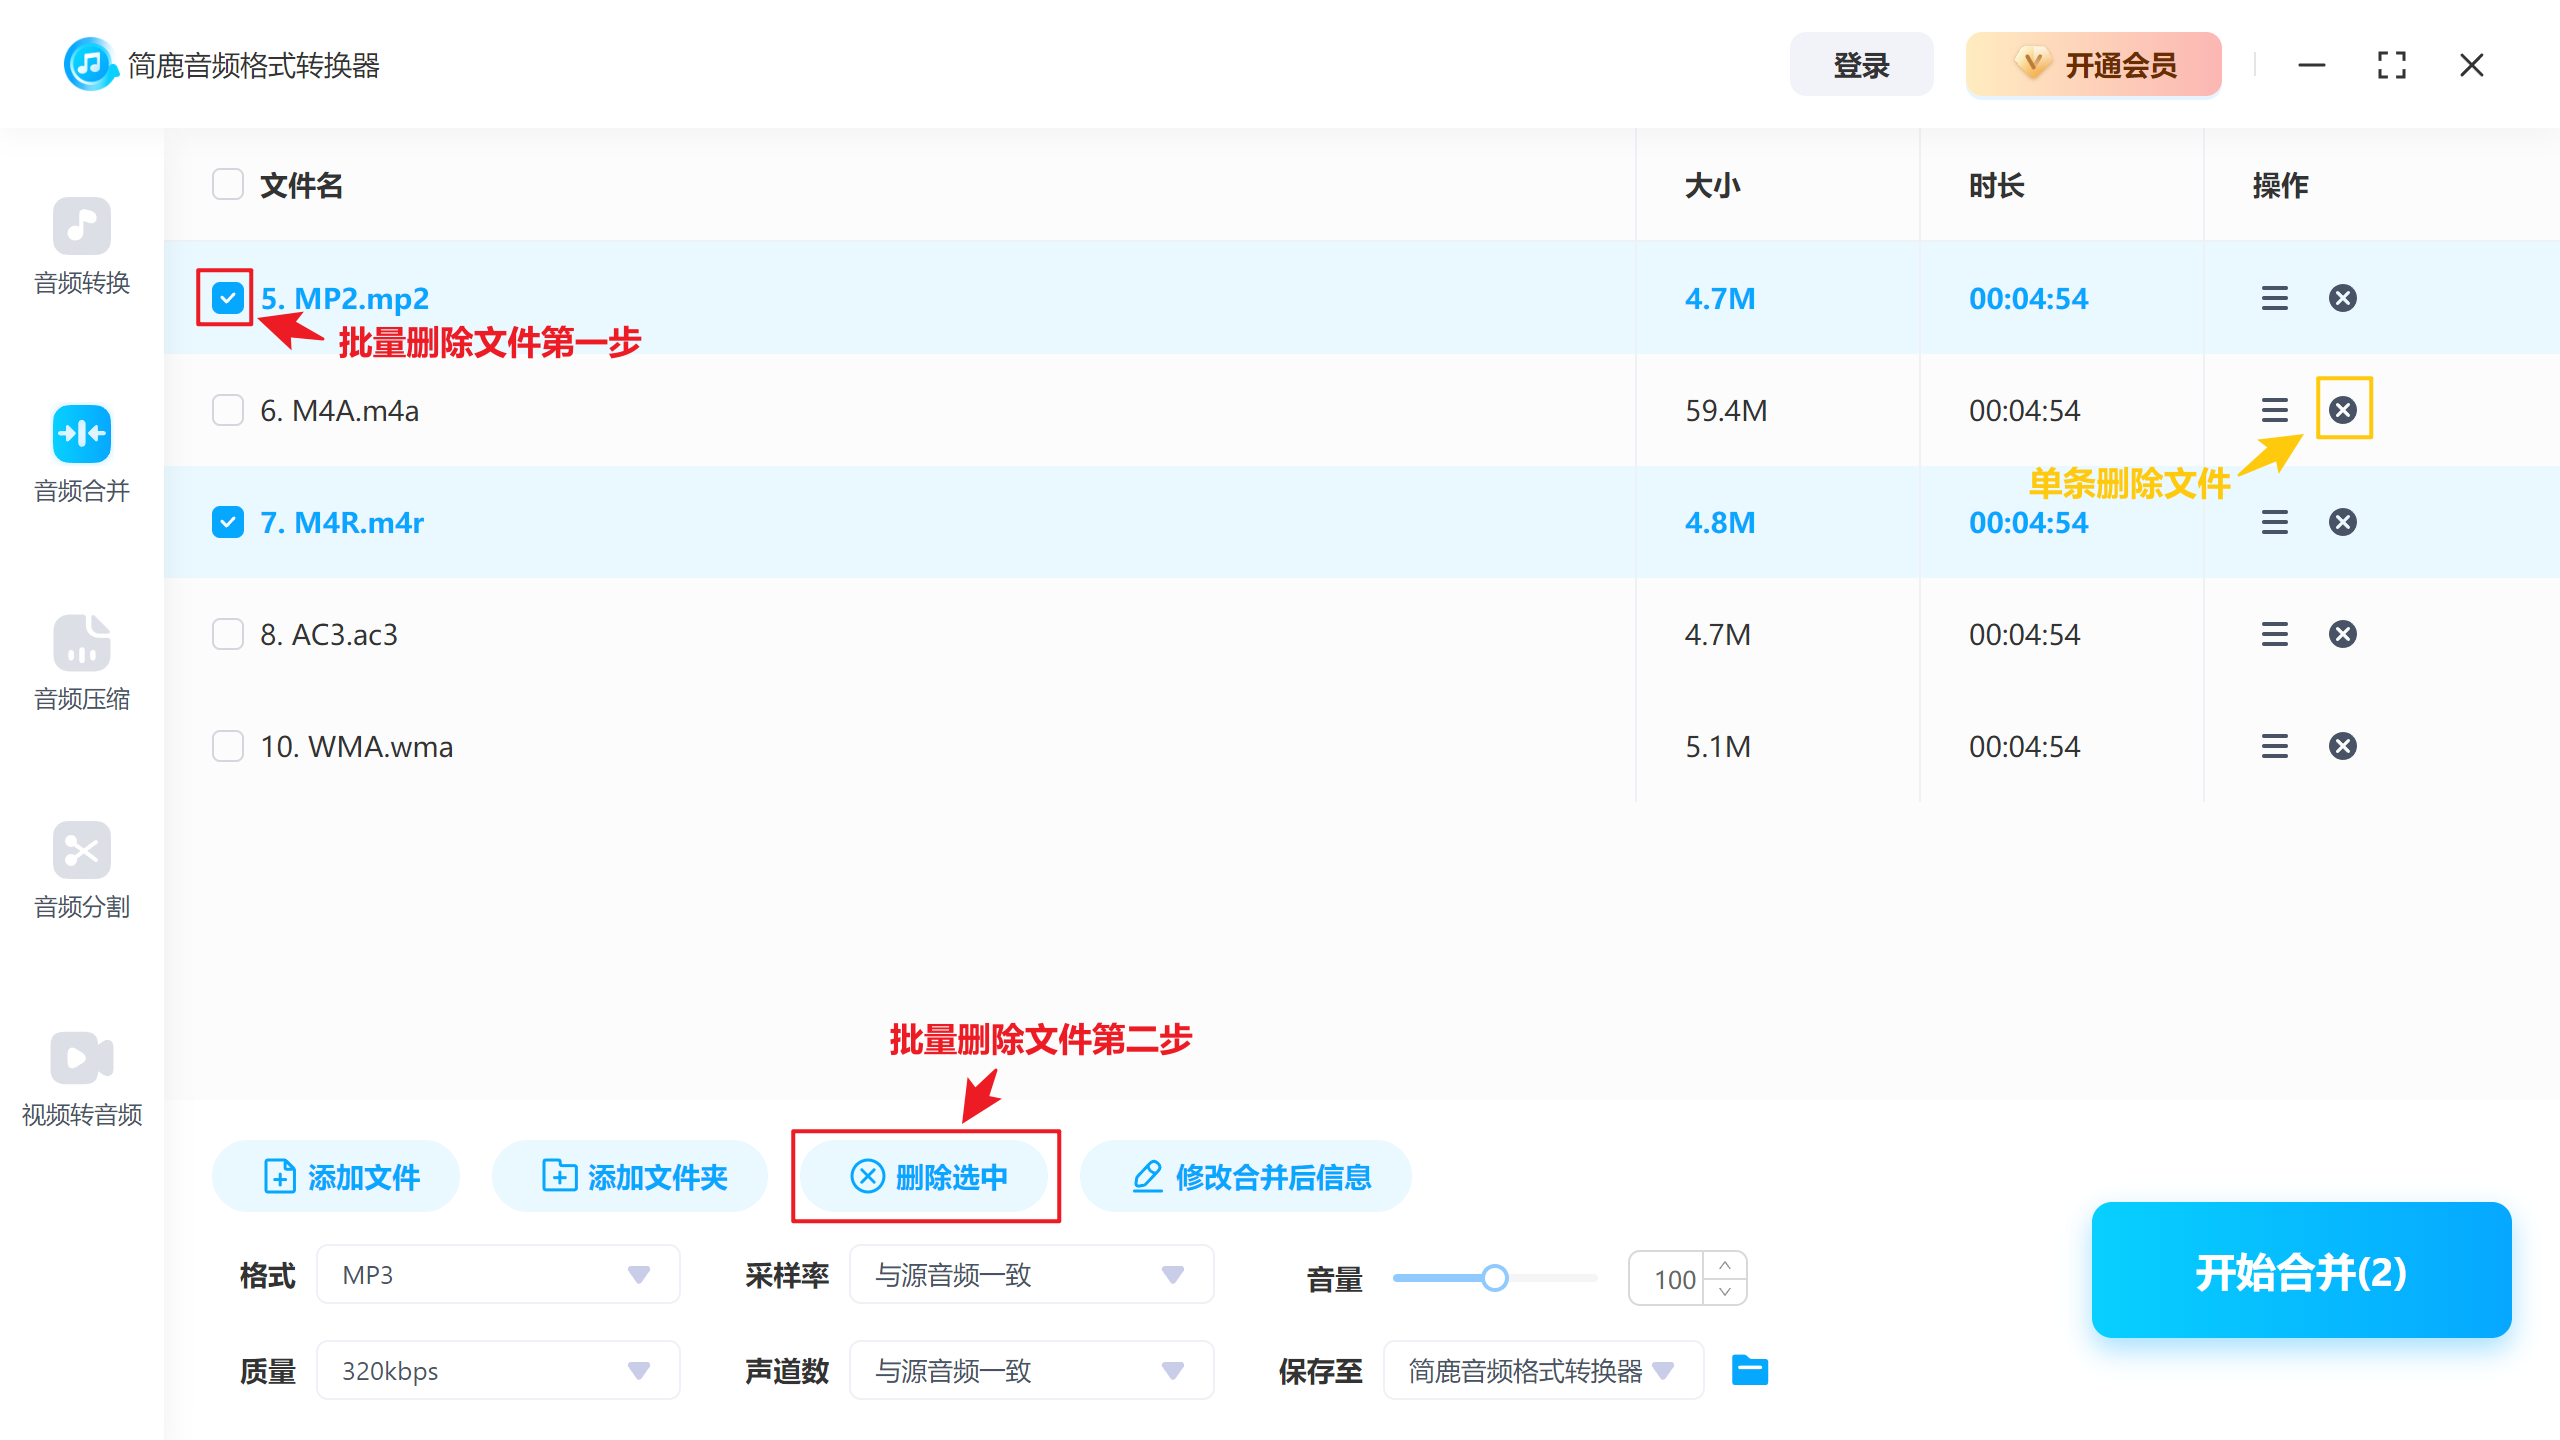Adjust the 音量 volume slider
The height and width of the screenshot is (1440, 2560).
pyautogui.click(x=1496, y=1277)
